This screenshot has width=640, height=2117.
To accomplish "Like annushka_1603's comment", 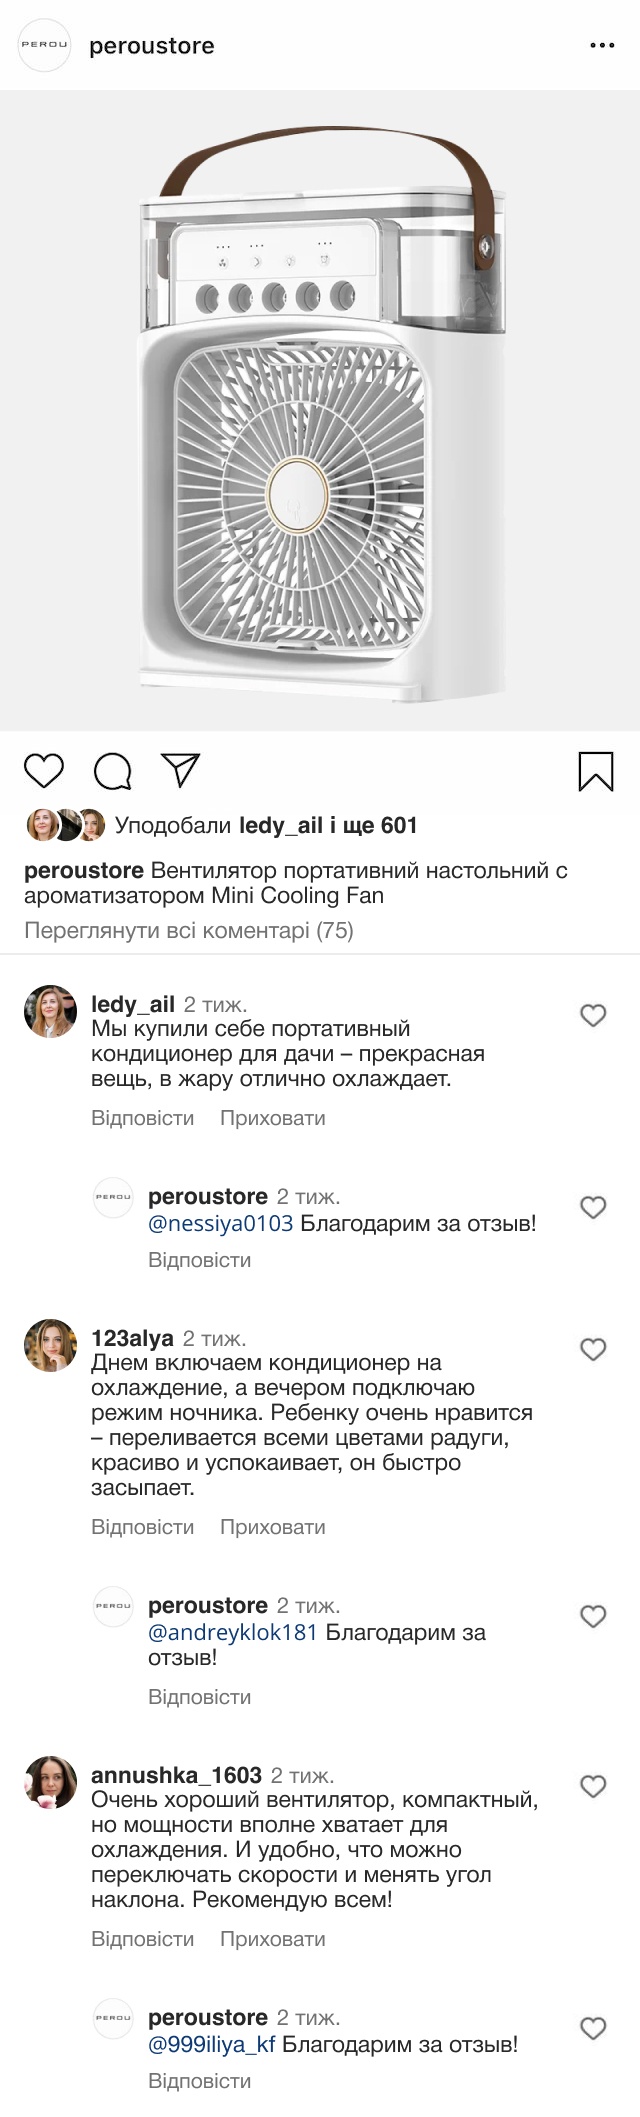I will point(593,1787).
